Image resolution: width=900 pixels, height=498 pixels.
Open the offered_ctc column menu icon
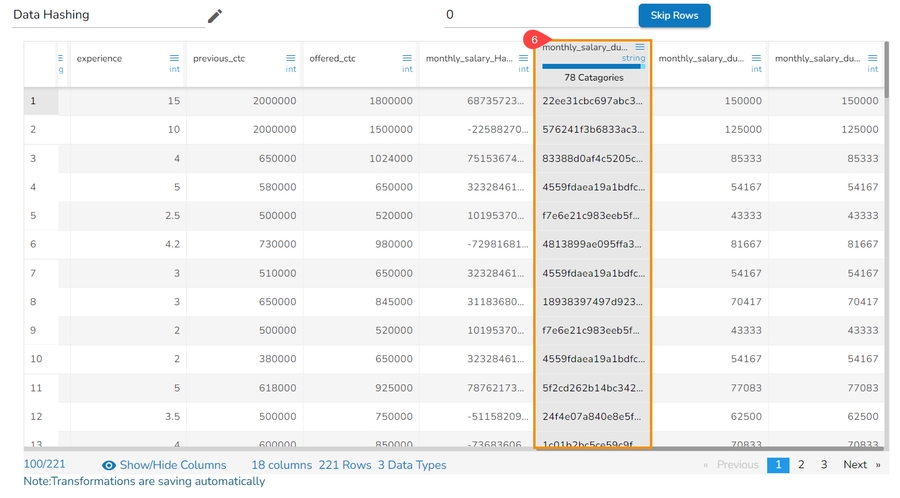[407, 58]
